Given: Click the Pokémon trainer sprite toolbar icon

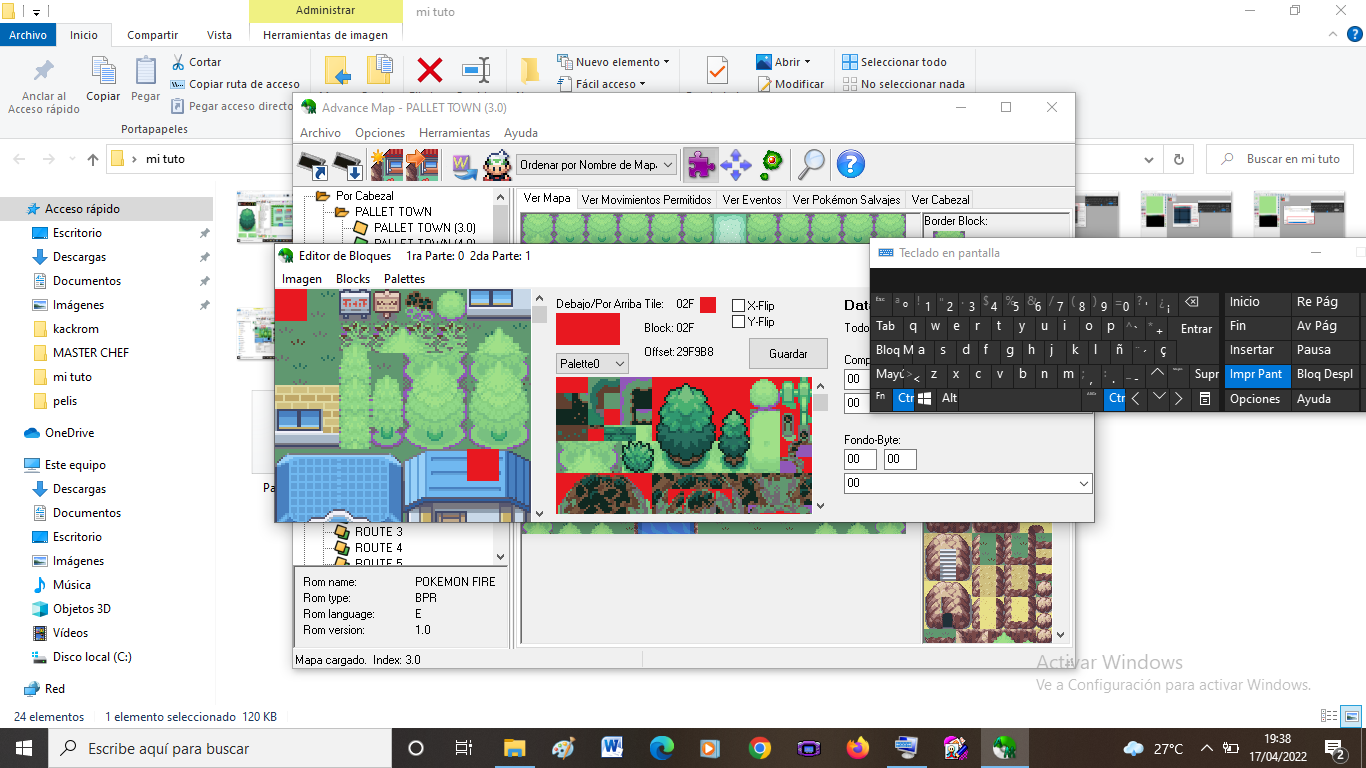Looking at the screenshot, I should click(497, 164).
